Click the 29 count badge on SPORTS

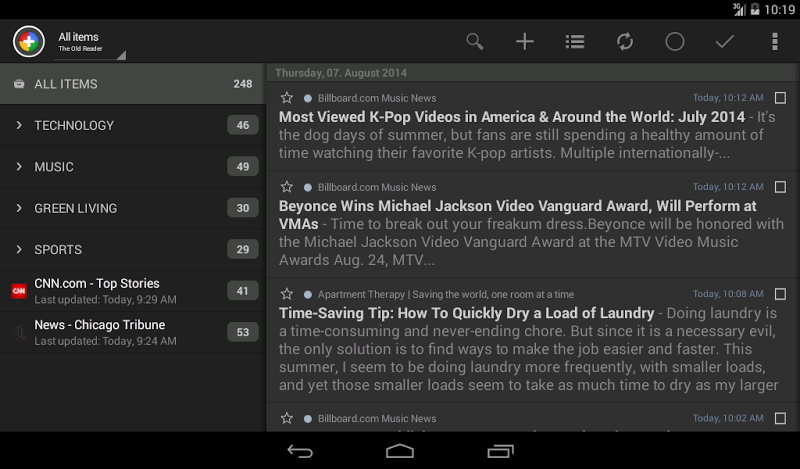pos(243,249)
